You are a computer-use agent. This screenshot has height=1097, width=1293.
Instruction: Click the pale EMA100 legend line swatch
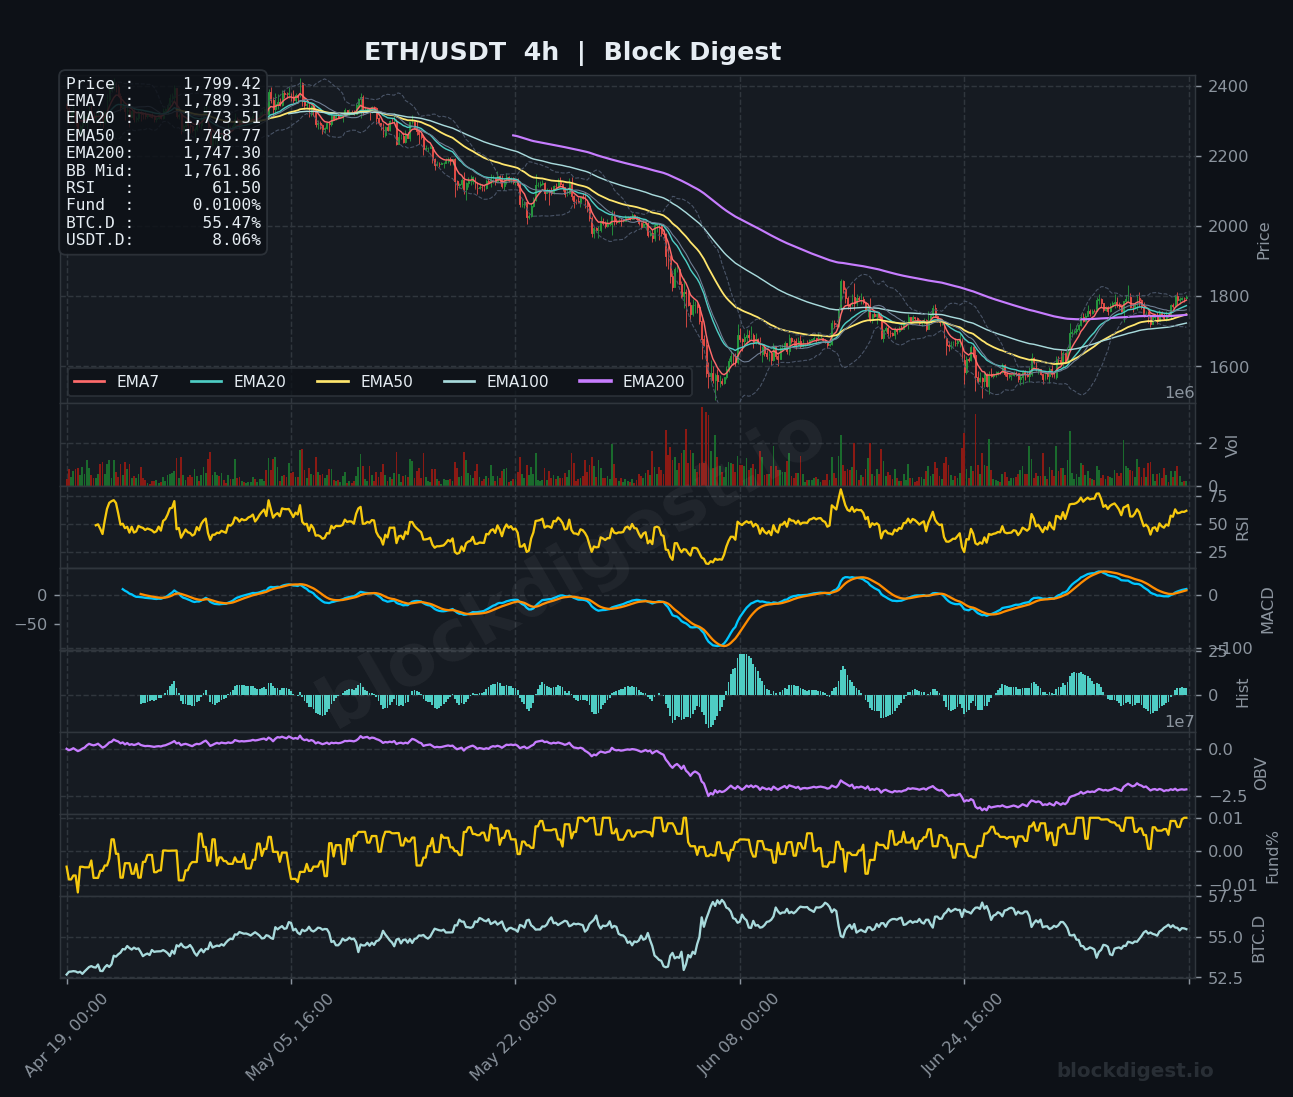coord(460,382)
